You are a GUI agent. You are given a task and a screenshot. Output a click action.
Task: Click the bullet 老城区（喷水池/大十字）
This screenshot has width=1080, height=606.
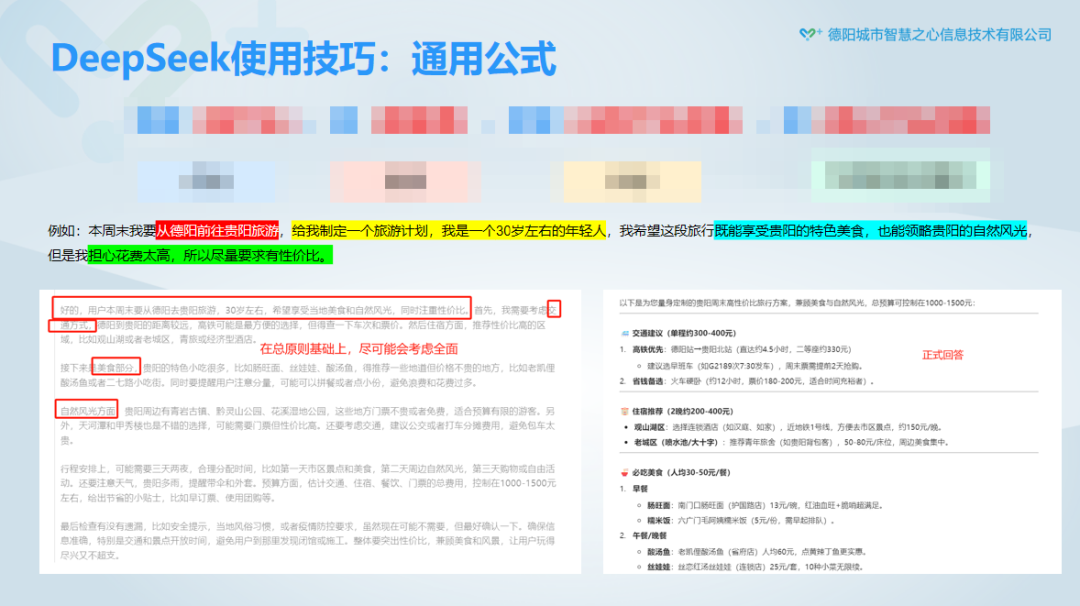click(x=676, y=442)
